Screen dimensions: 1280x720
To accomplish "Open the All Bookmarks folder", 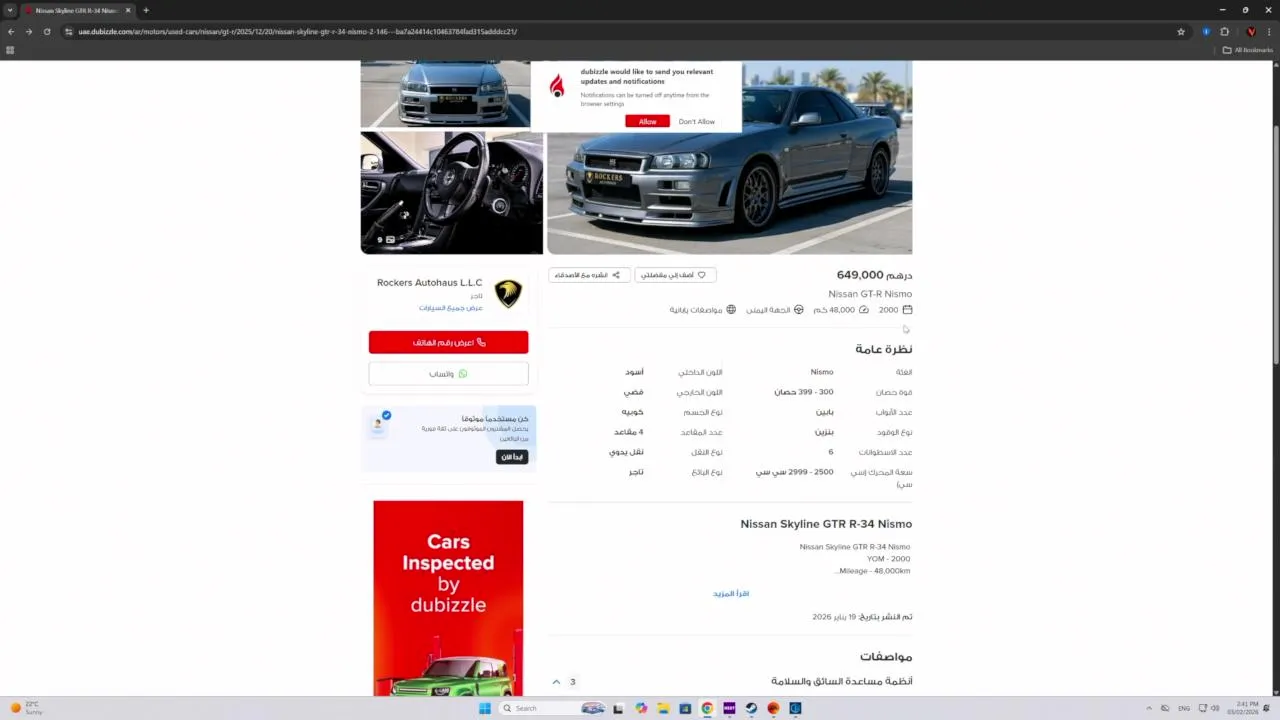I will [1247, 50].
